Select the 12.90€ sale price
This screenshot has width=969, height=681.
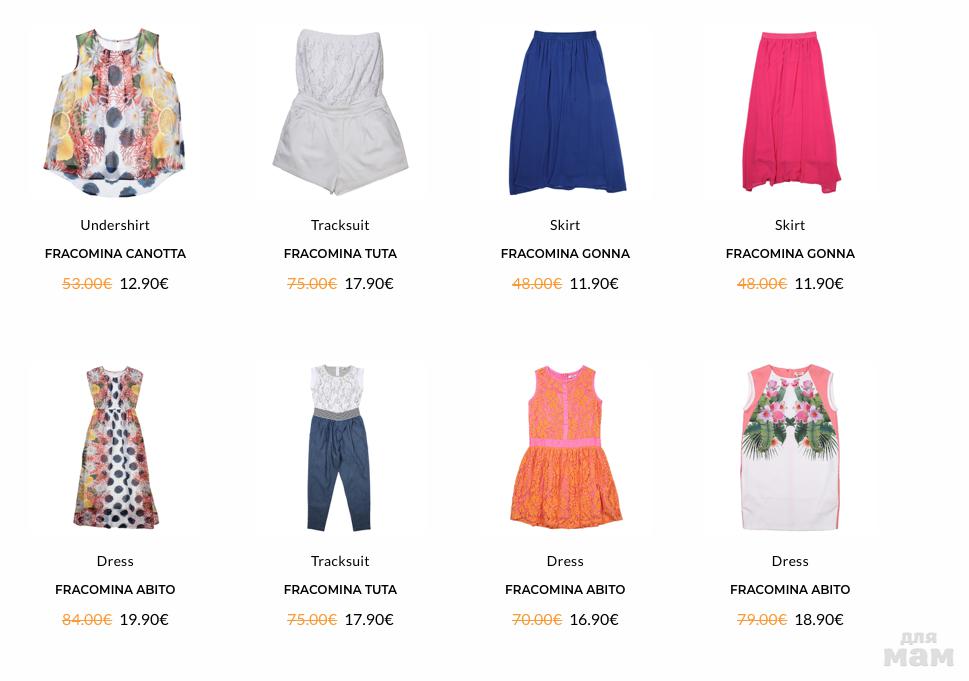[x=144, y=284]
